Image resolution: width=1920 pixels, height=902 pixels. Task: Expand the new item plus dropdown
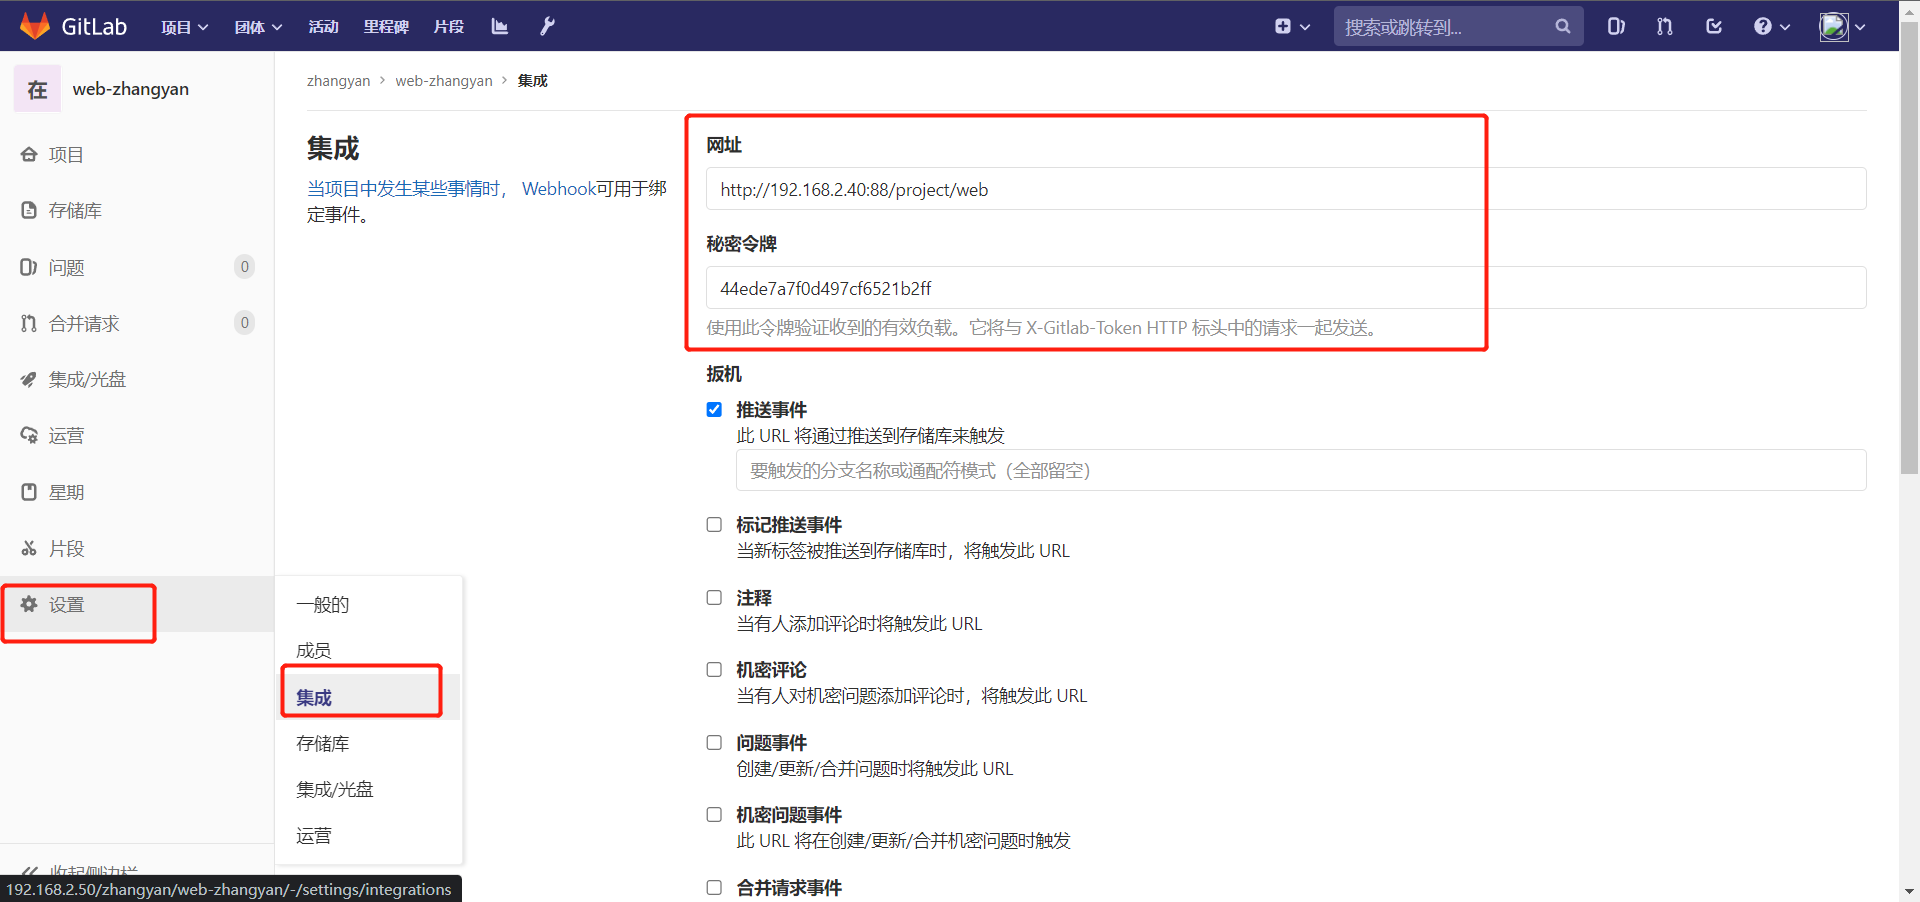click(1292, 26)
